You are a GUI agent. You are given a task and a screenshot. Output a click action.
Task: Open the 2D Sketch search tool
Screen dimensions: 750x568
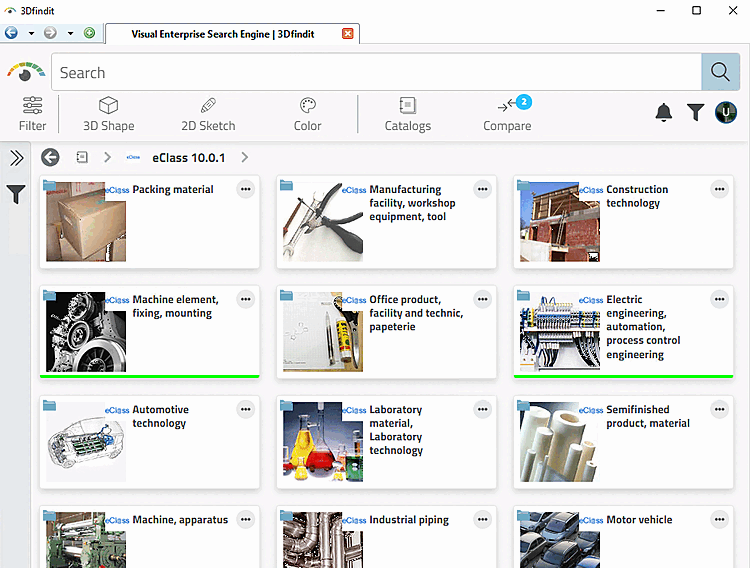pyautogui.click(x=208, y=114)
